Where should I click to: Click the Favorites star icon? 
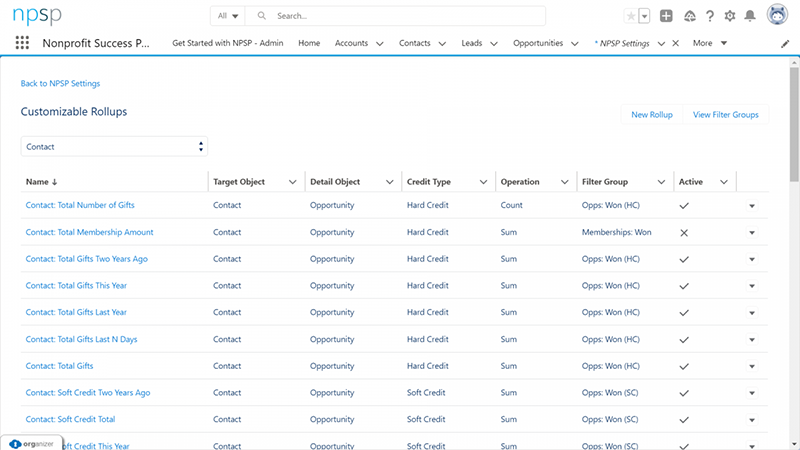pos(629,16)
